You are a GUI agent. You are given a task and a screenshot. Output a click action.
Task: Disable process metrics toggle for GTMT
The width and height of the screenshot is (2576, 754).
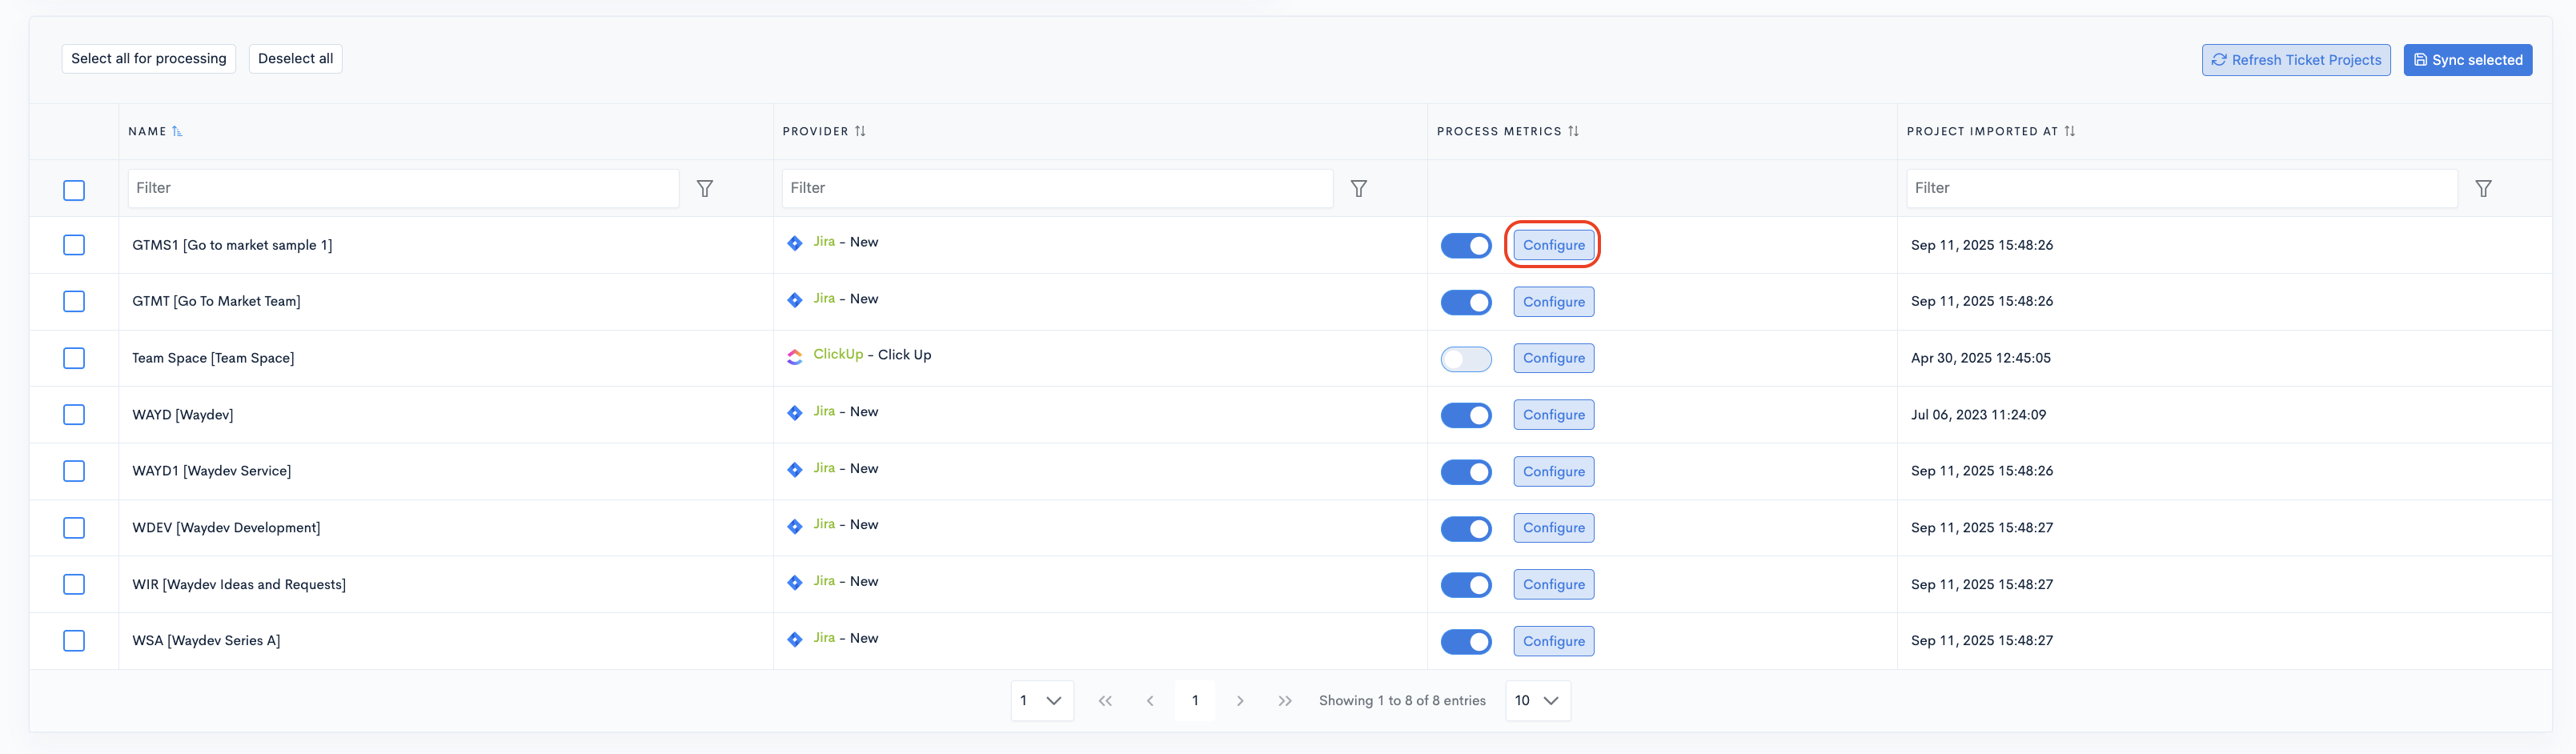(1466, 302)
